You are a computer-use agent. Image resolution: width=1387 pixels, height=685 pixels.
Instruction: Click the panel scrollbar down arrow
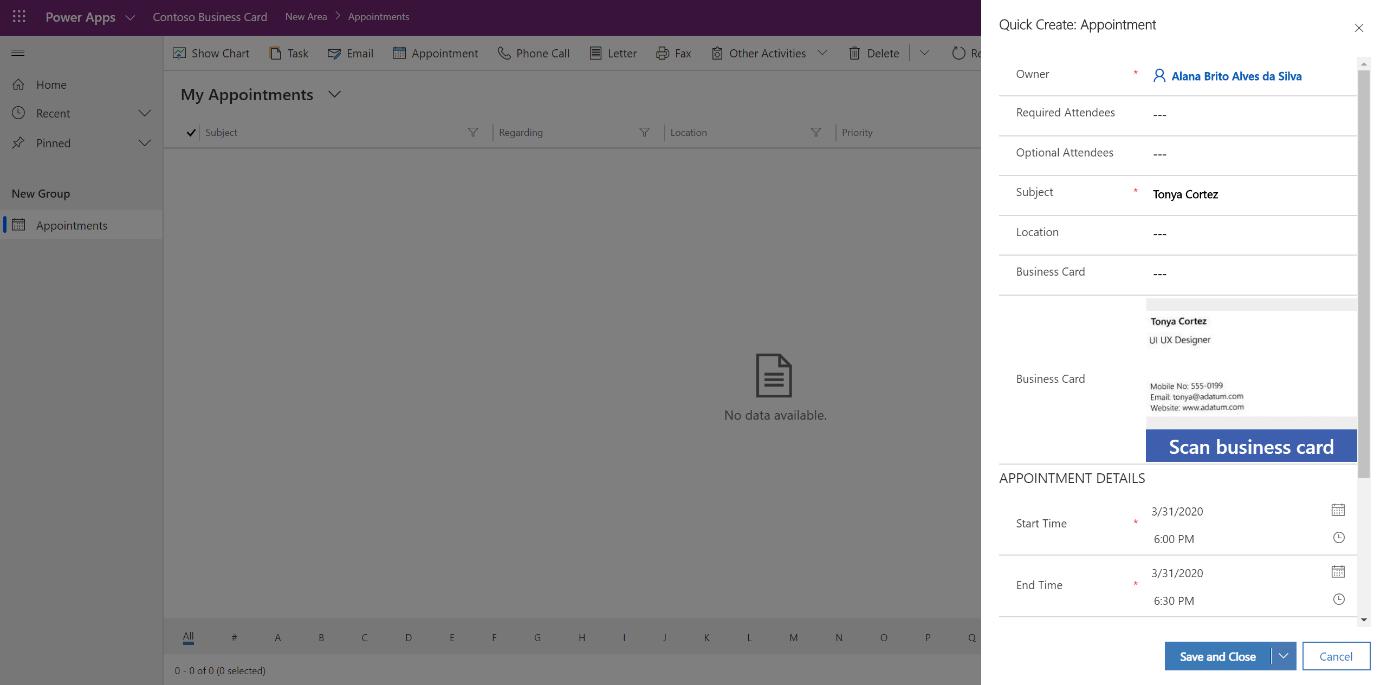[x=1364, y=620]
